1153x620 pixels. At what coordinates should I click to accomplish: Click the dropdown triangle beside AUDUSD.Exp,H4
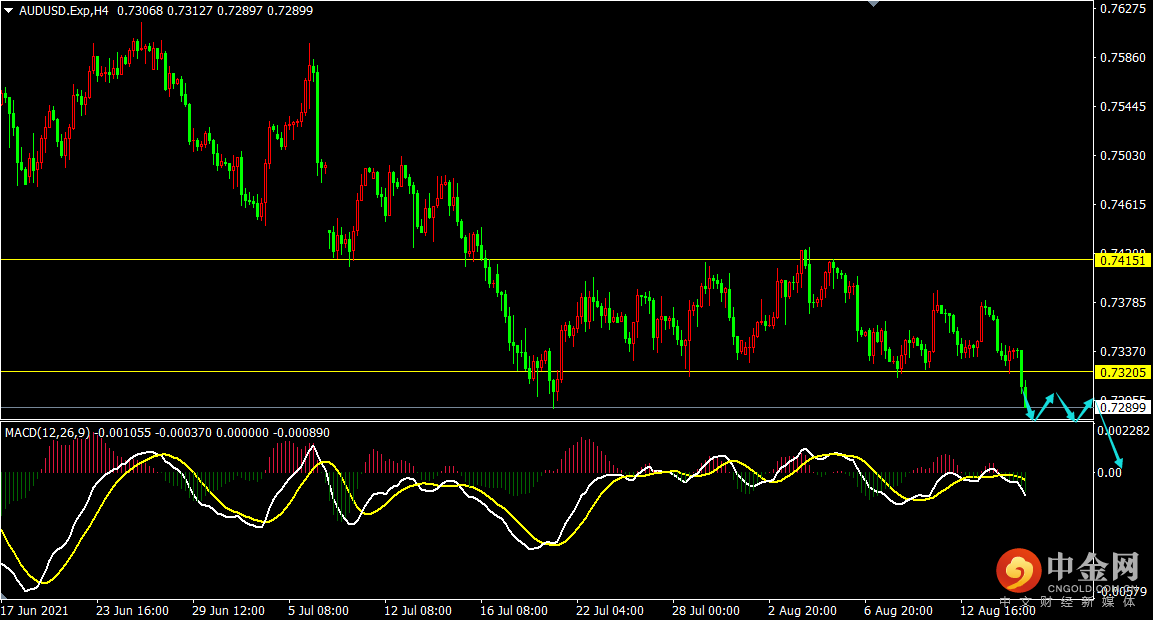coord(9,11)
